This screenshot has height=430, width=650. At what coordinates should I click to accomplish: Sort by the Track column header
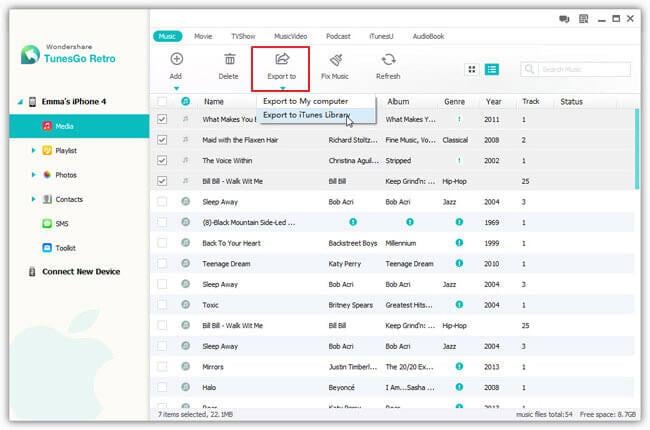click(531, 101)
